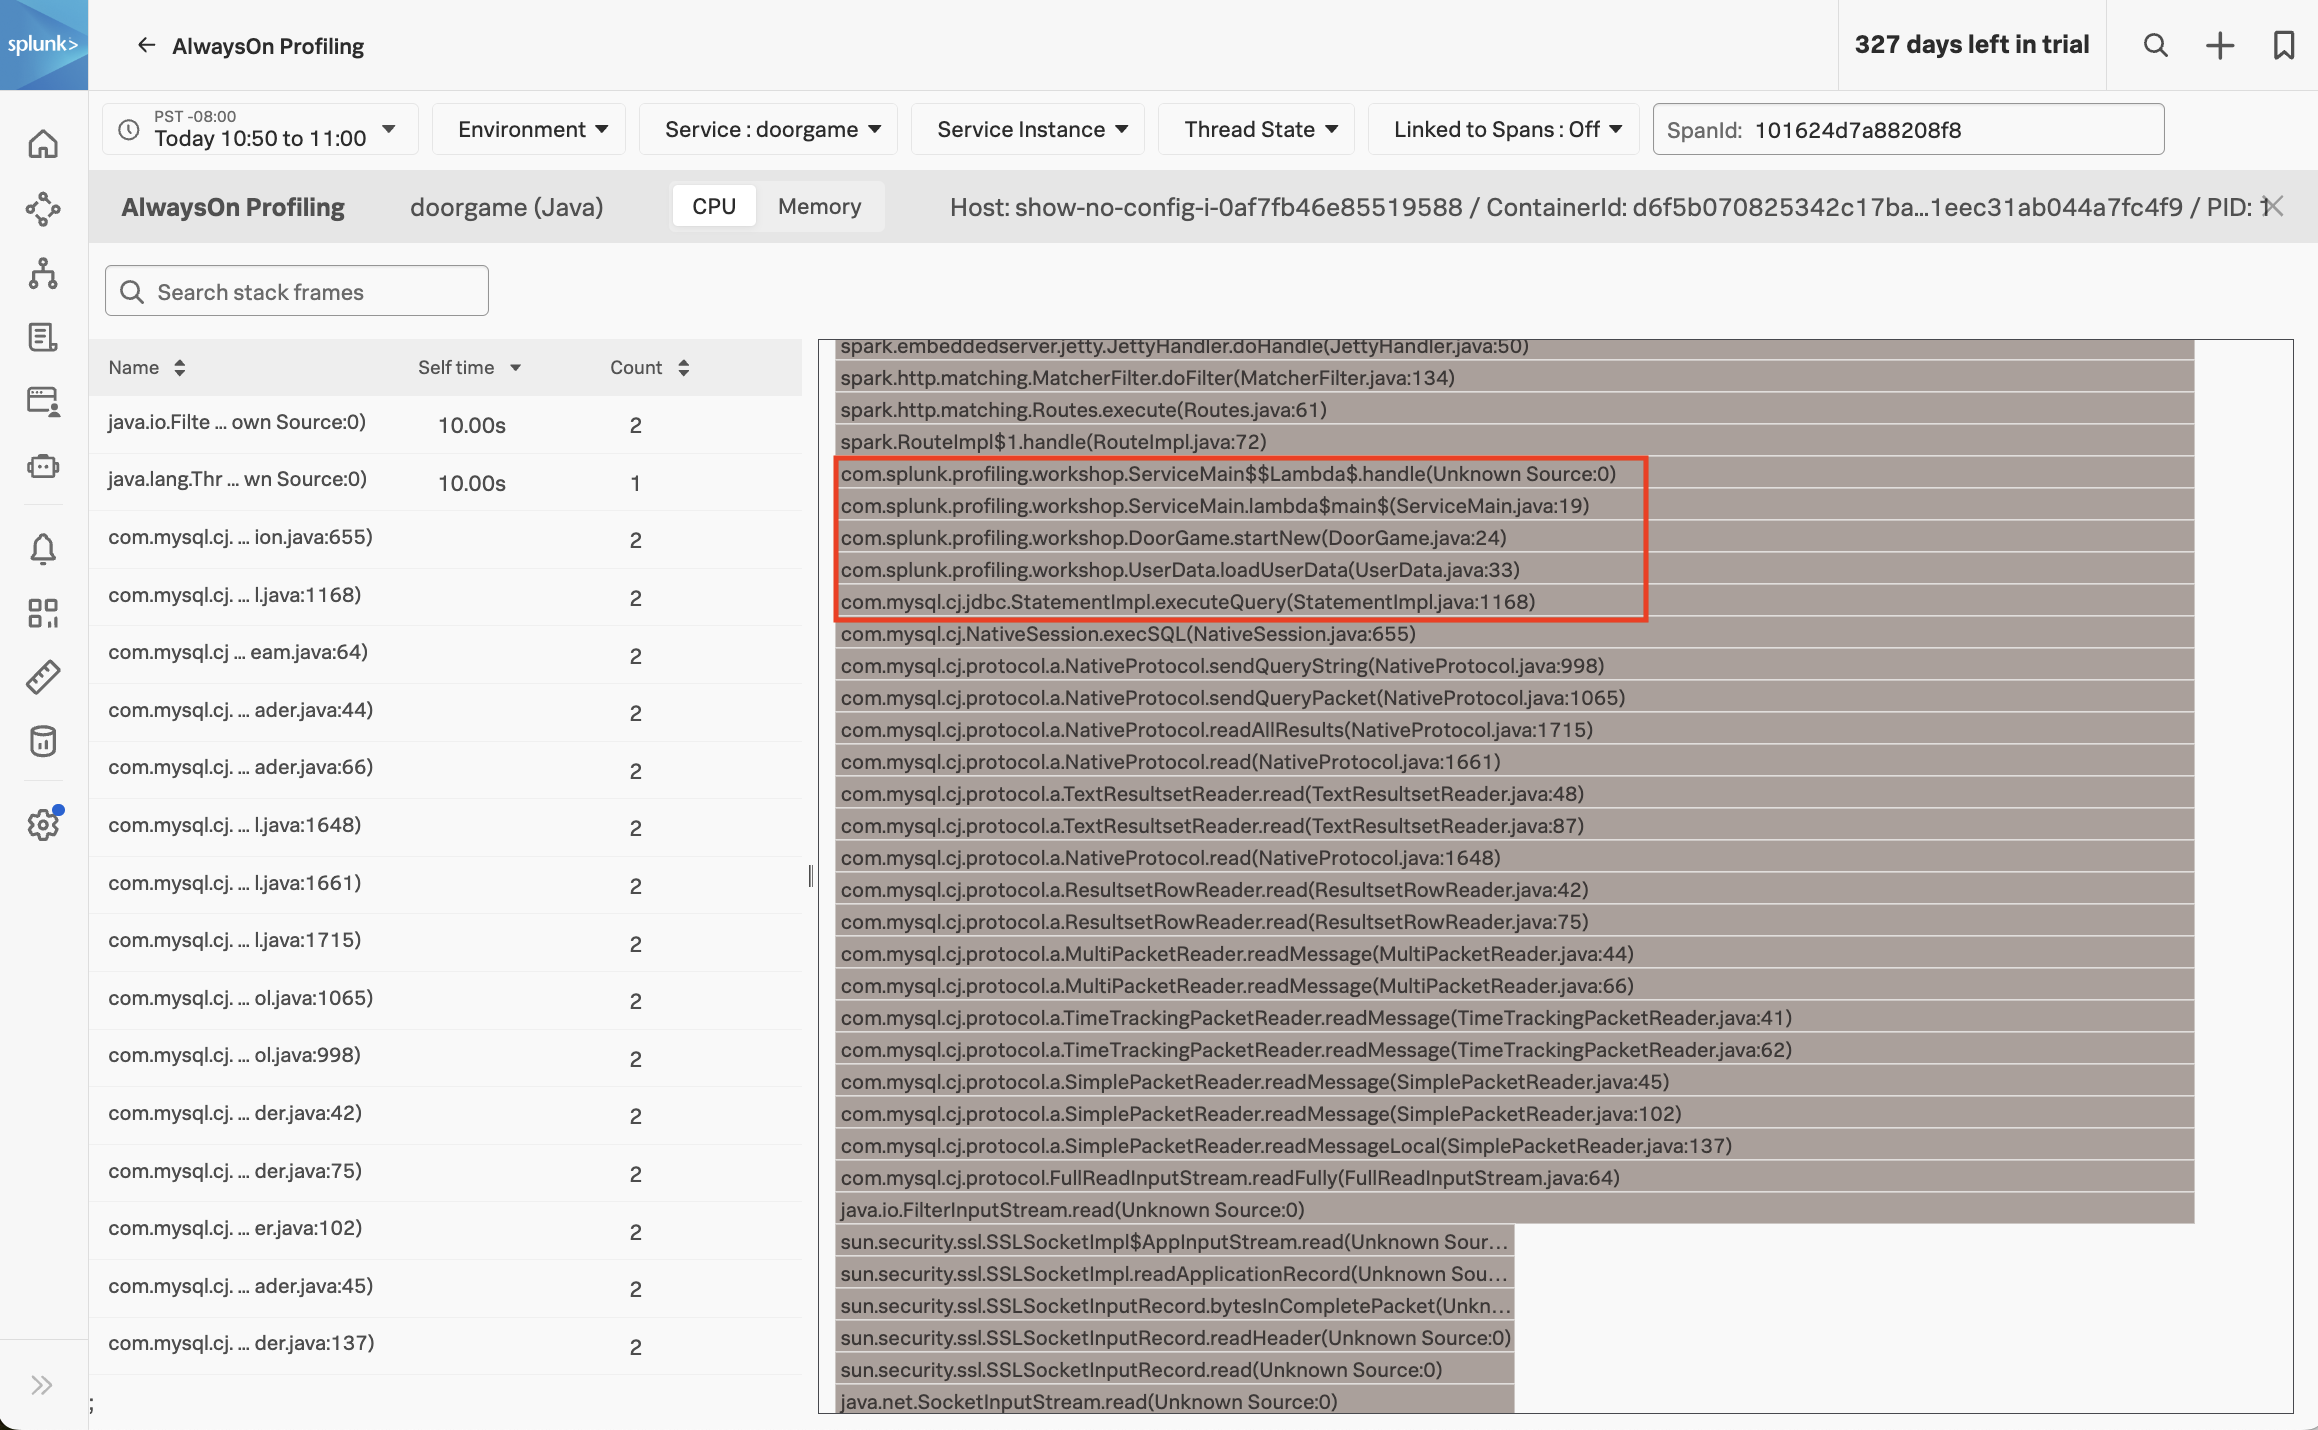Switch to Memory tab
This screenshot has height=1430, width=2318.
820,205
